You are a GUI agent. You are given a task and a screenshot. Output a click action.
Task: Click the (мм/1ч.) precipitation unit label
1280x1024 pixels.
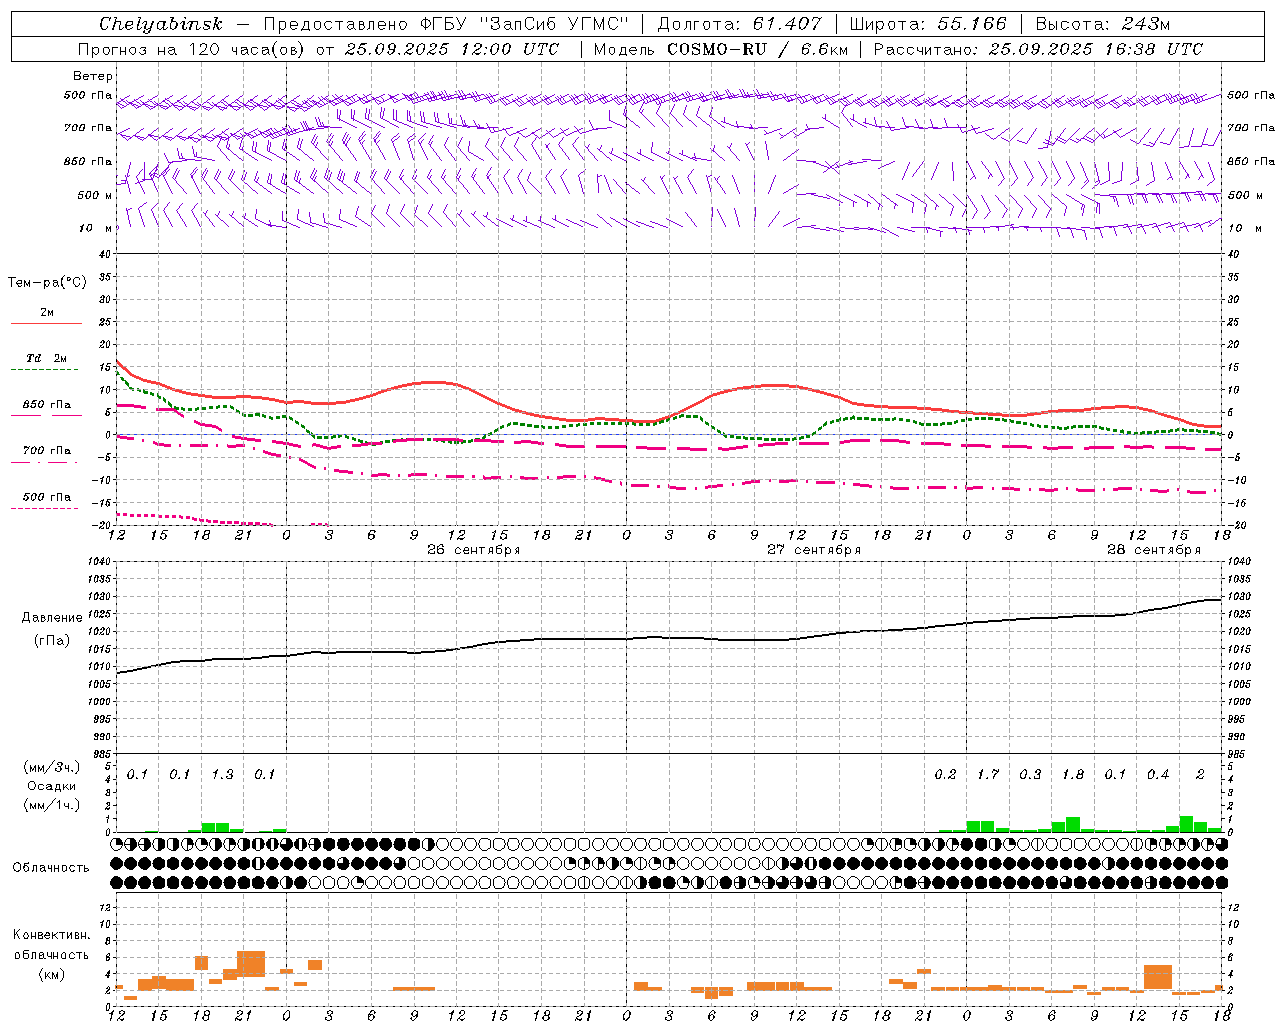[x=51, y=805]
